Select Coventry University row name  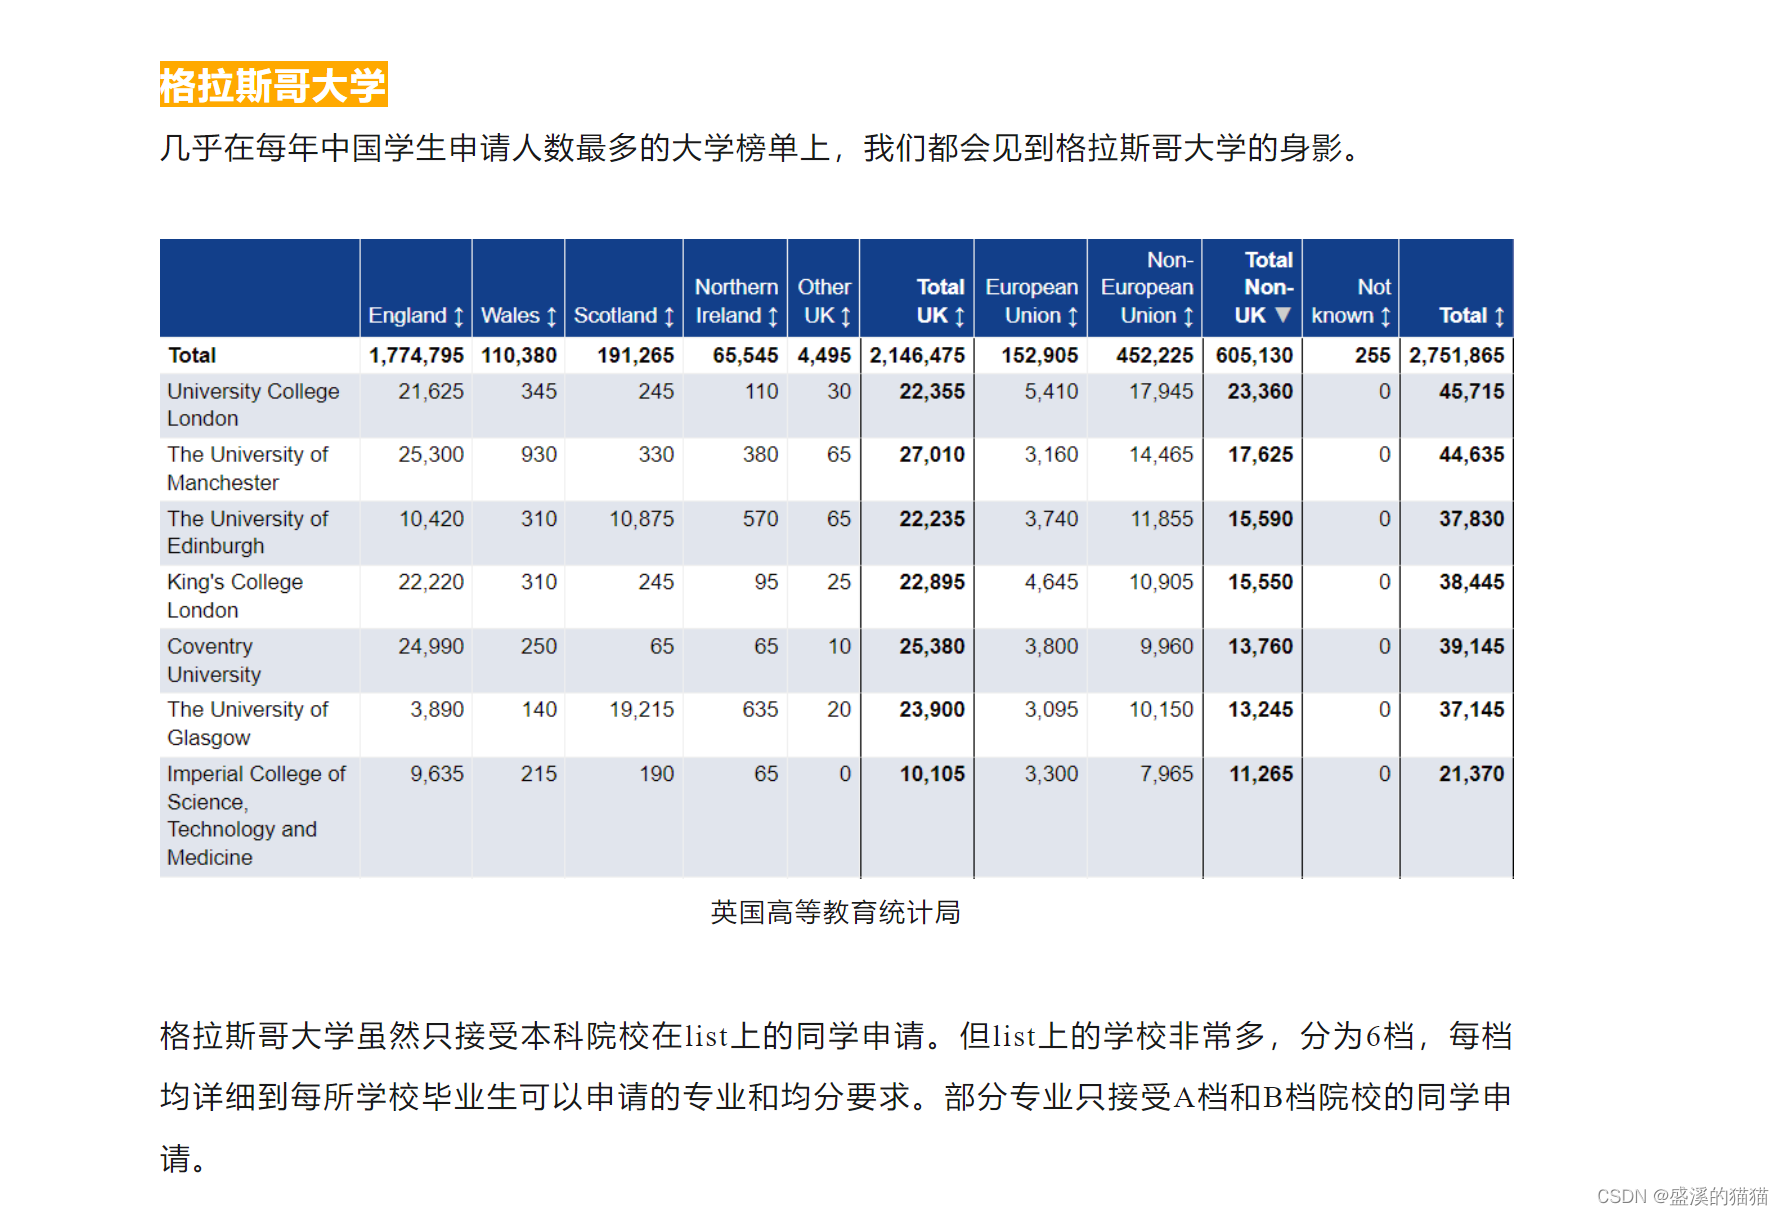pyautogui.click(x=214, y=660)
